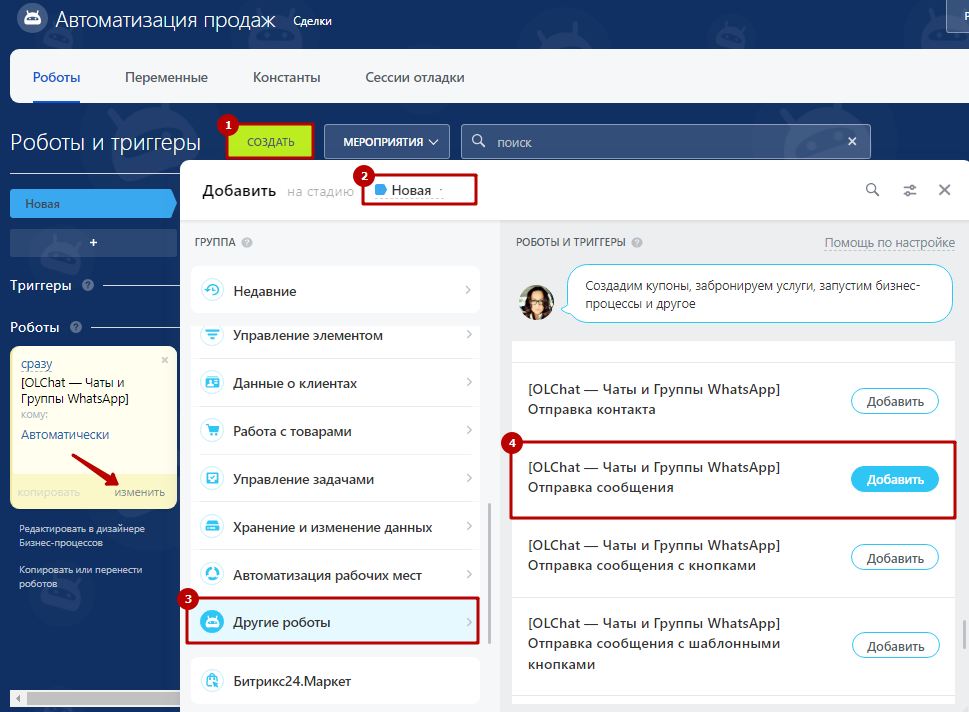Clear the search field with X icon

pos(852,142)
